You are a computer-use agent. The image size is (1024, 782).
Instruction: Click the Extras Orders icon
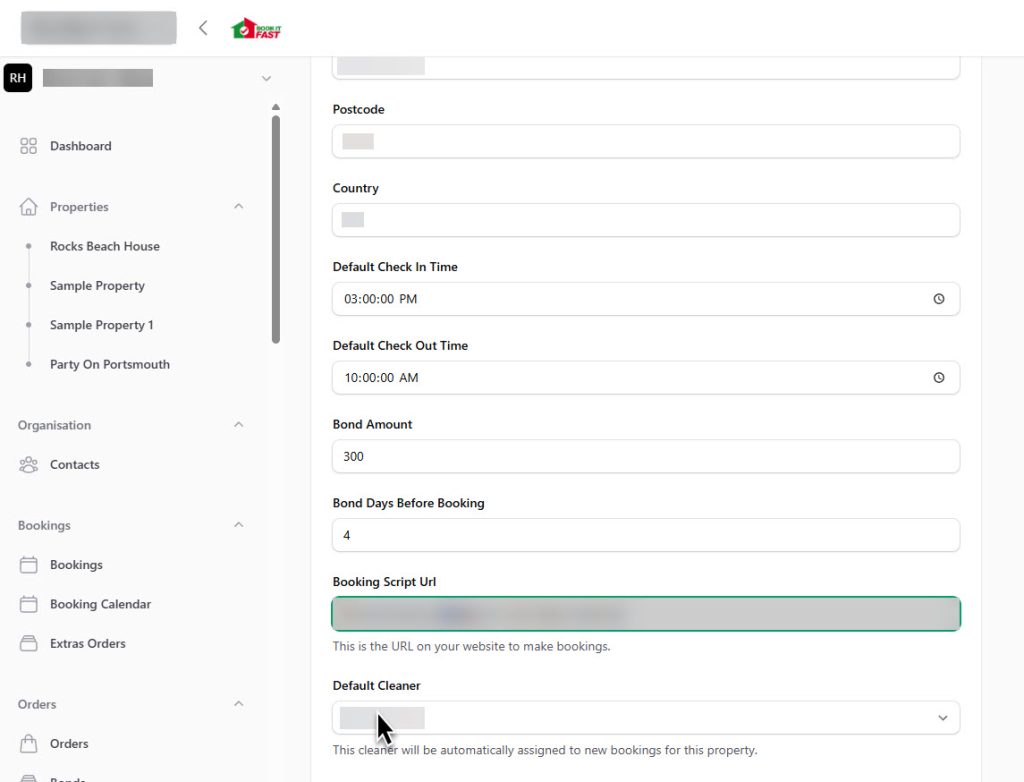[28, 643]
